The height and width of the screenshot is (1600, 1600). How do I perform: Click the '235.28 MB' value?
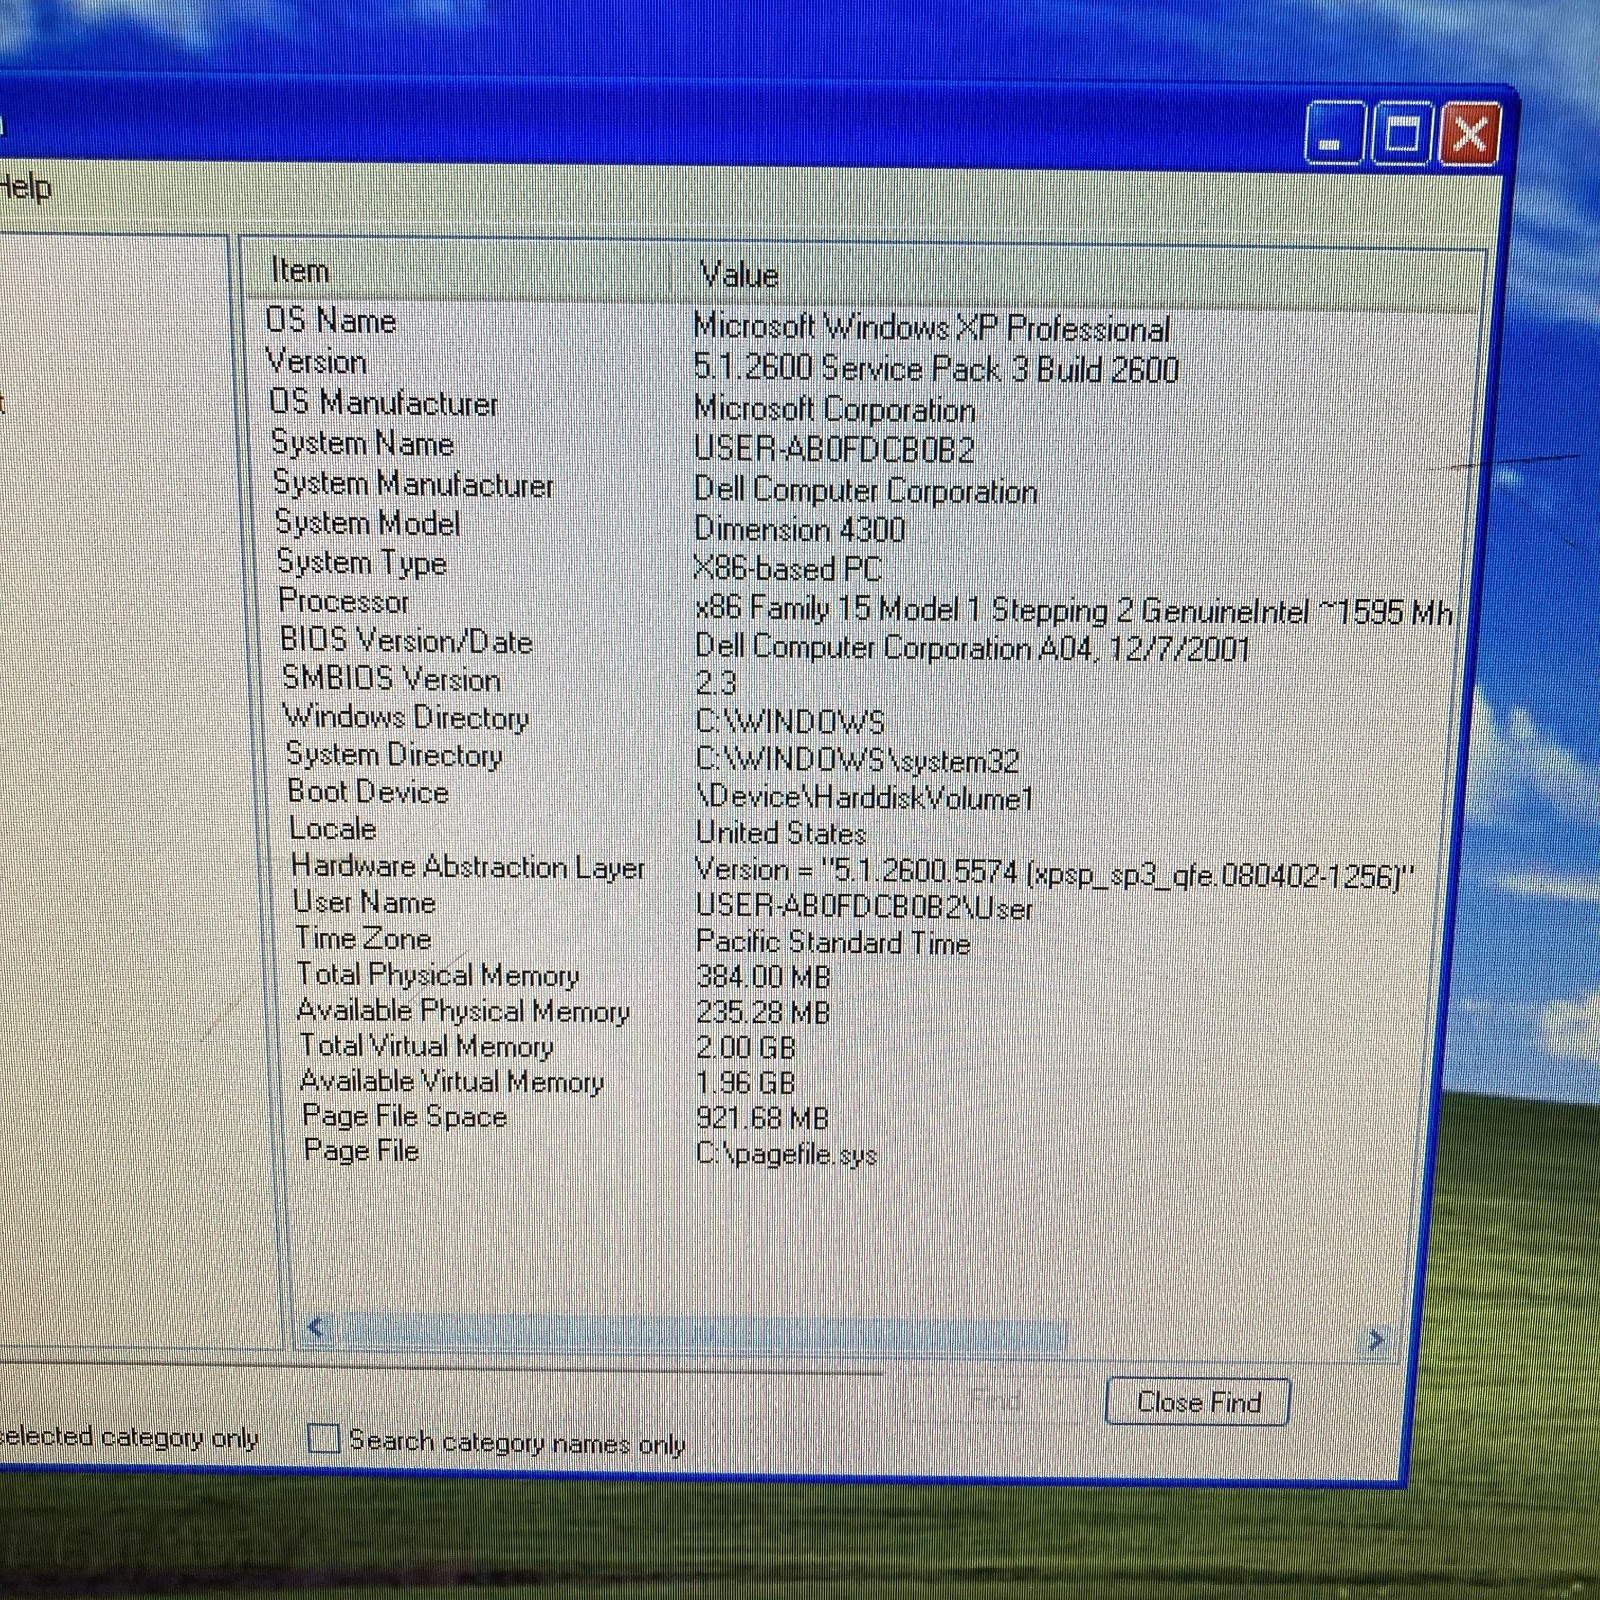pos(763,1012)
